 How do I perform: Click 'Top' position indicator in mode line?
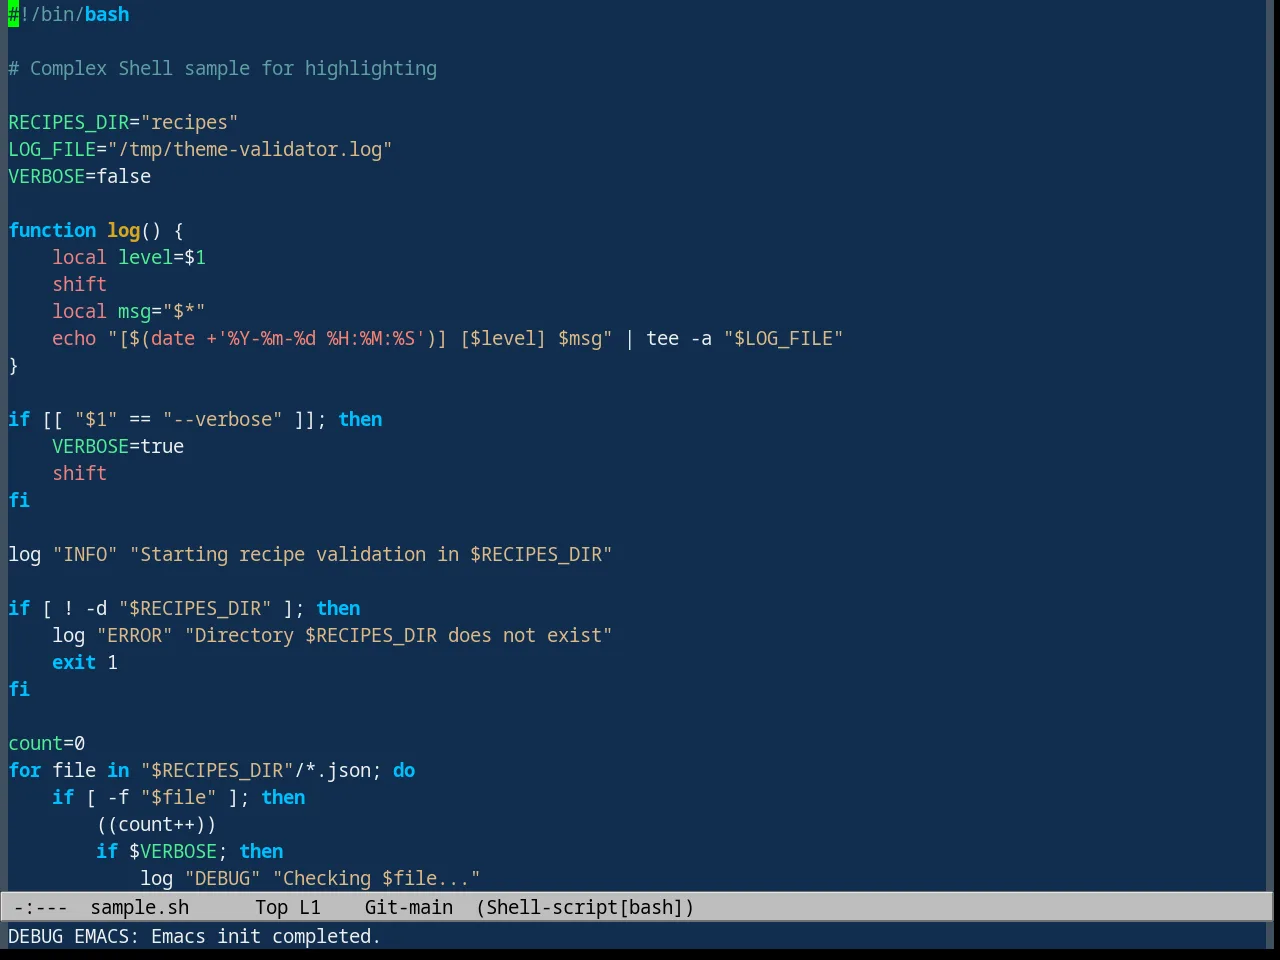pyautogui.click(x=271, y=908)
